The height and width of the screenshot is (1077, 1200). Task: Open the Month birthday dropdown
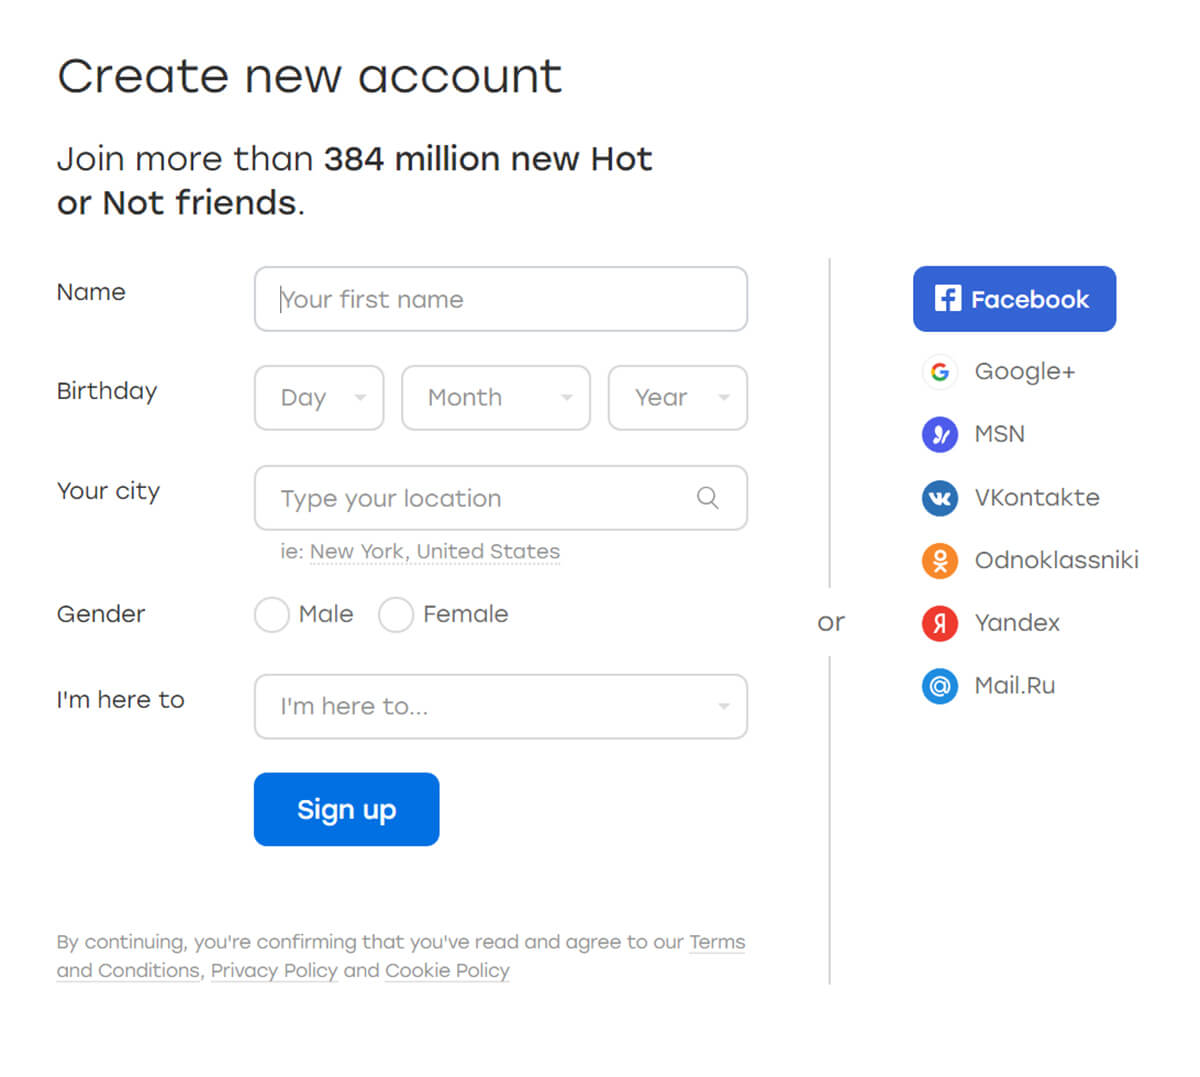[x=496, y=398]
